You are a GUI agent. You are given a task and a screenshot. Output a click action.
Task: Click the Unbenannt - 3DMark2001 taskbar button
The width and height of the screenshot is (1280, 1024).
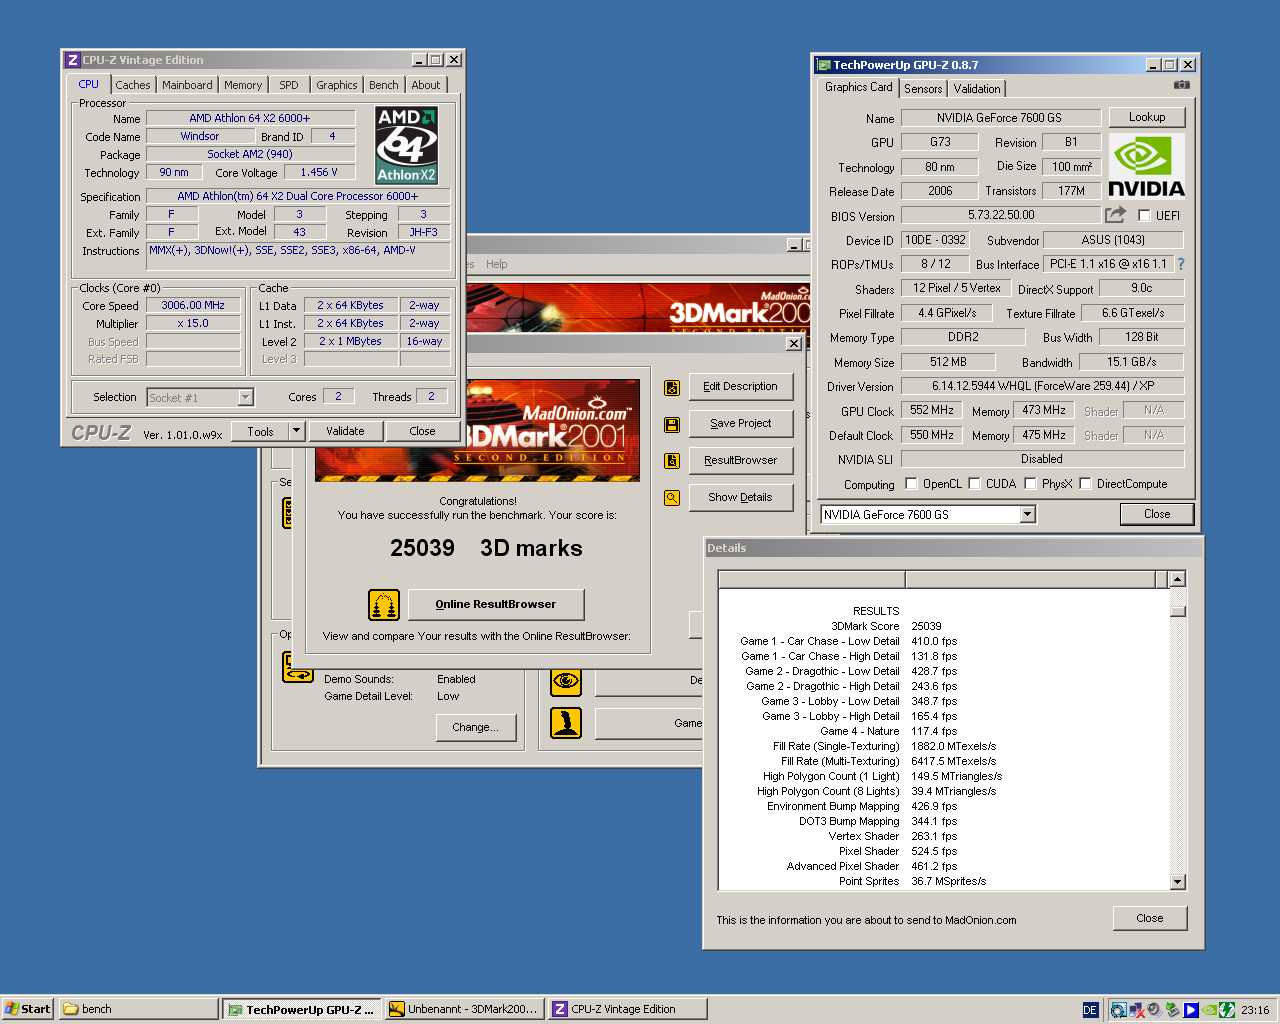pyautogui.click(x=465, y=1009)
